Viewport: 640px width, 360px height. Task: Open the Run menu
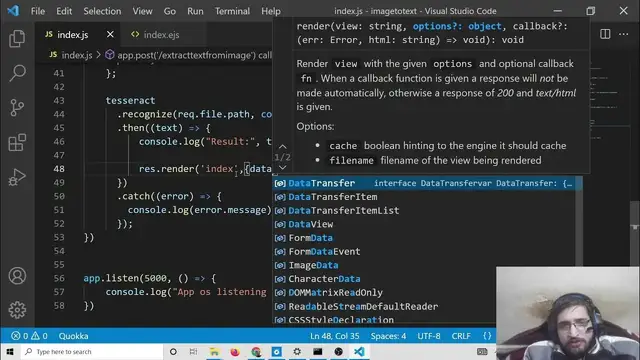(195, 11)
